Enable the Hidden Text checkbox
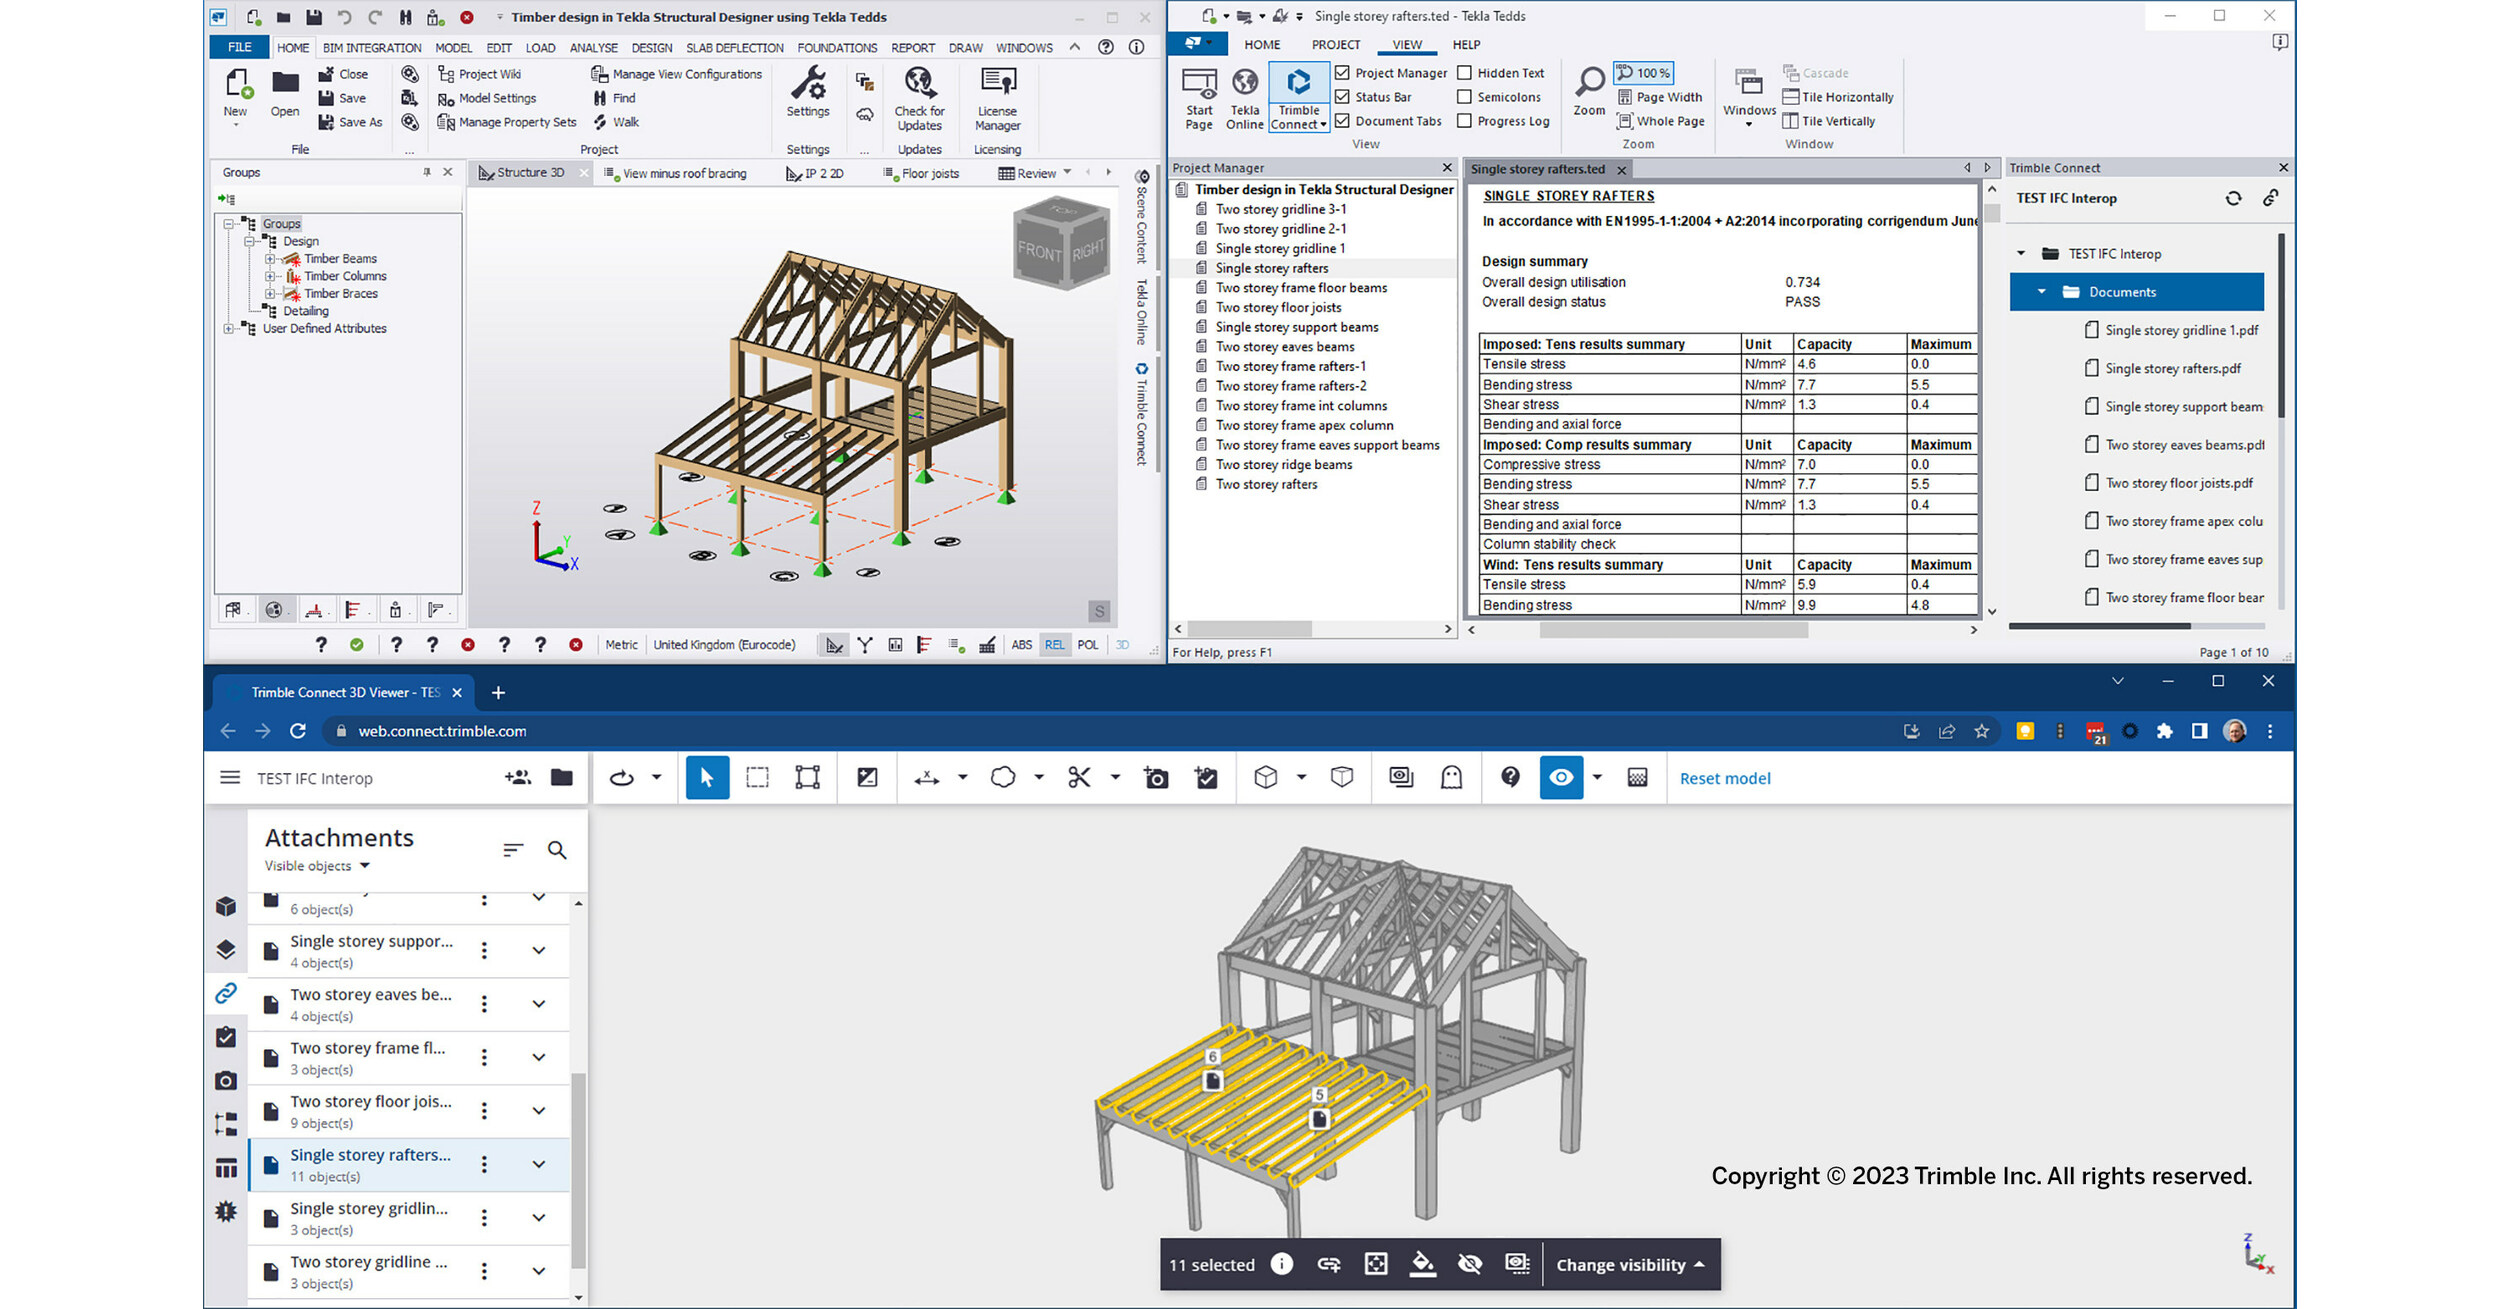This screenshot has width=2500, height=1309. [1465, 73]
